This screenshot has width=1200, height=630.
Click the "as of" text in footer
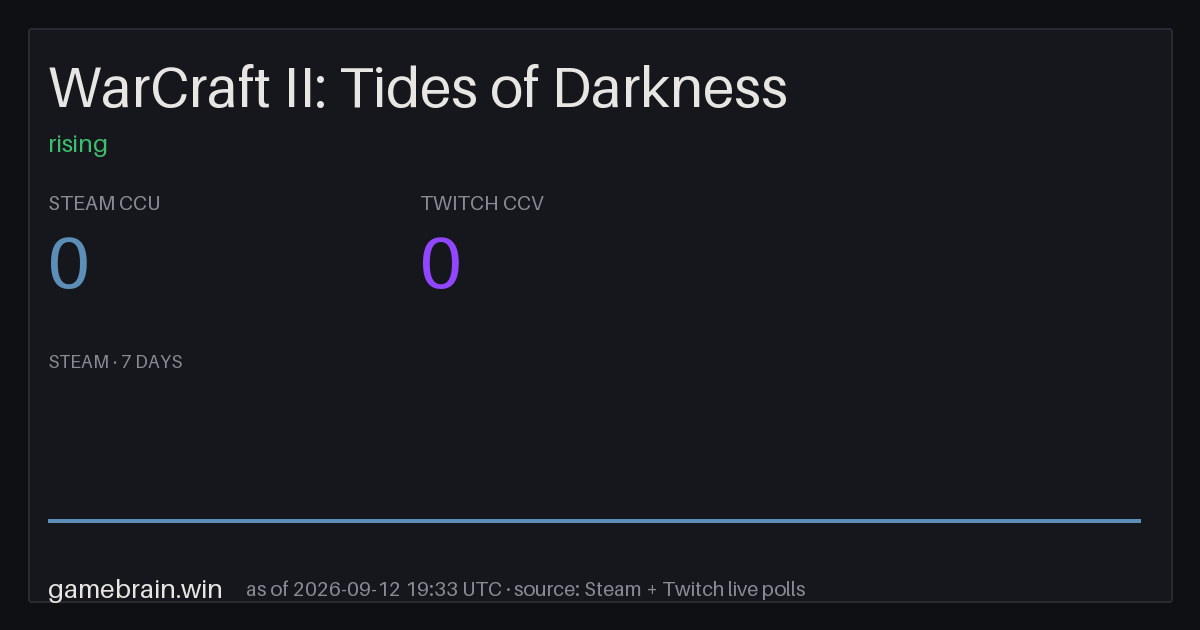[x=268, y=589]
